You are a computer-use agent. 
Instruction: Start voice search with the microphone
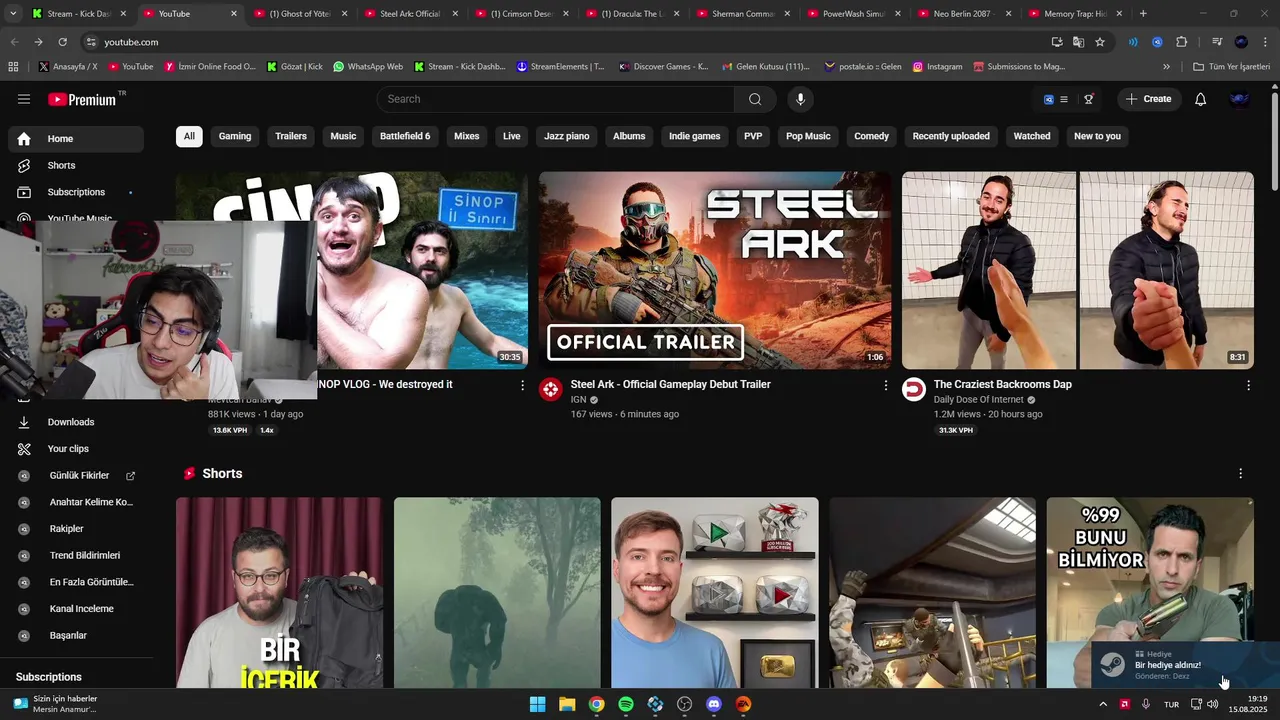800,99
